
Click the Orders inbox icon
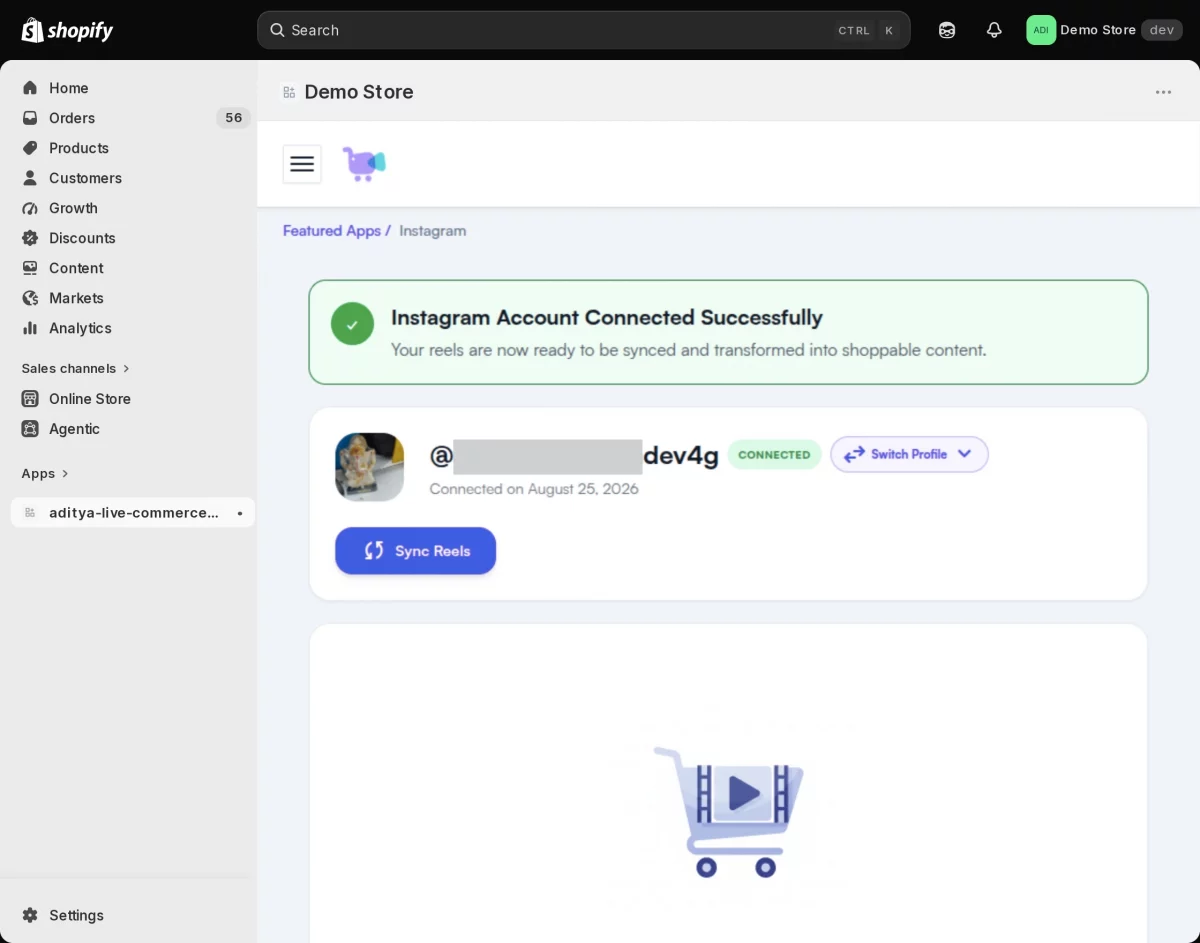click(30, 118)
